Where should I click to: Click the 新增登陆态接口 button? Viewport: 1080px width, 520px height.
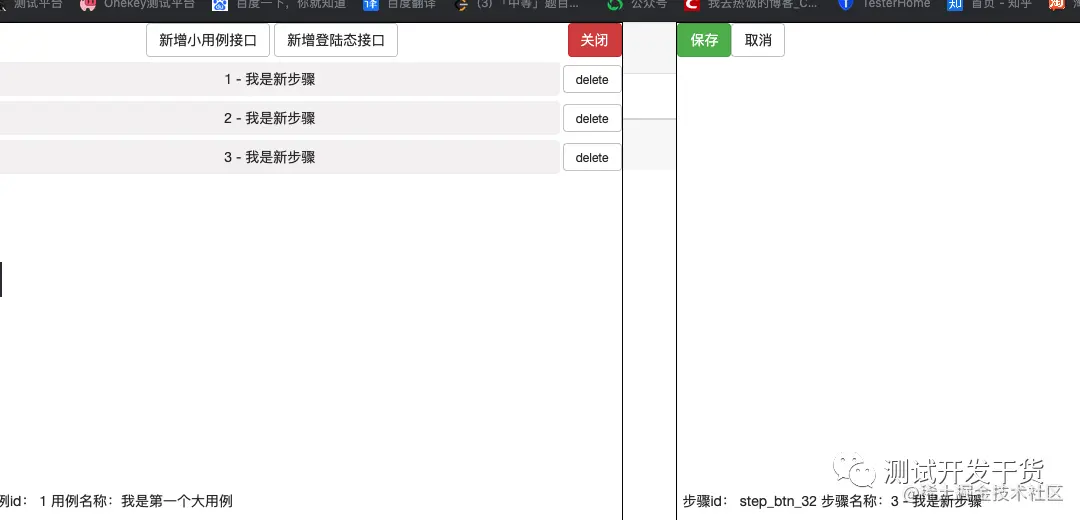click(x=335, y=40)
